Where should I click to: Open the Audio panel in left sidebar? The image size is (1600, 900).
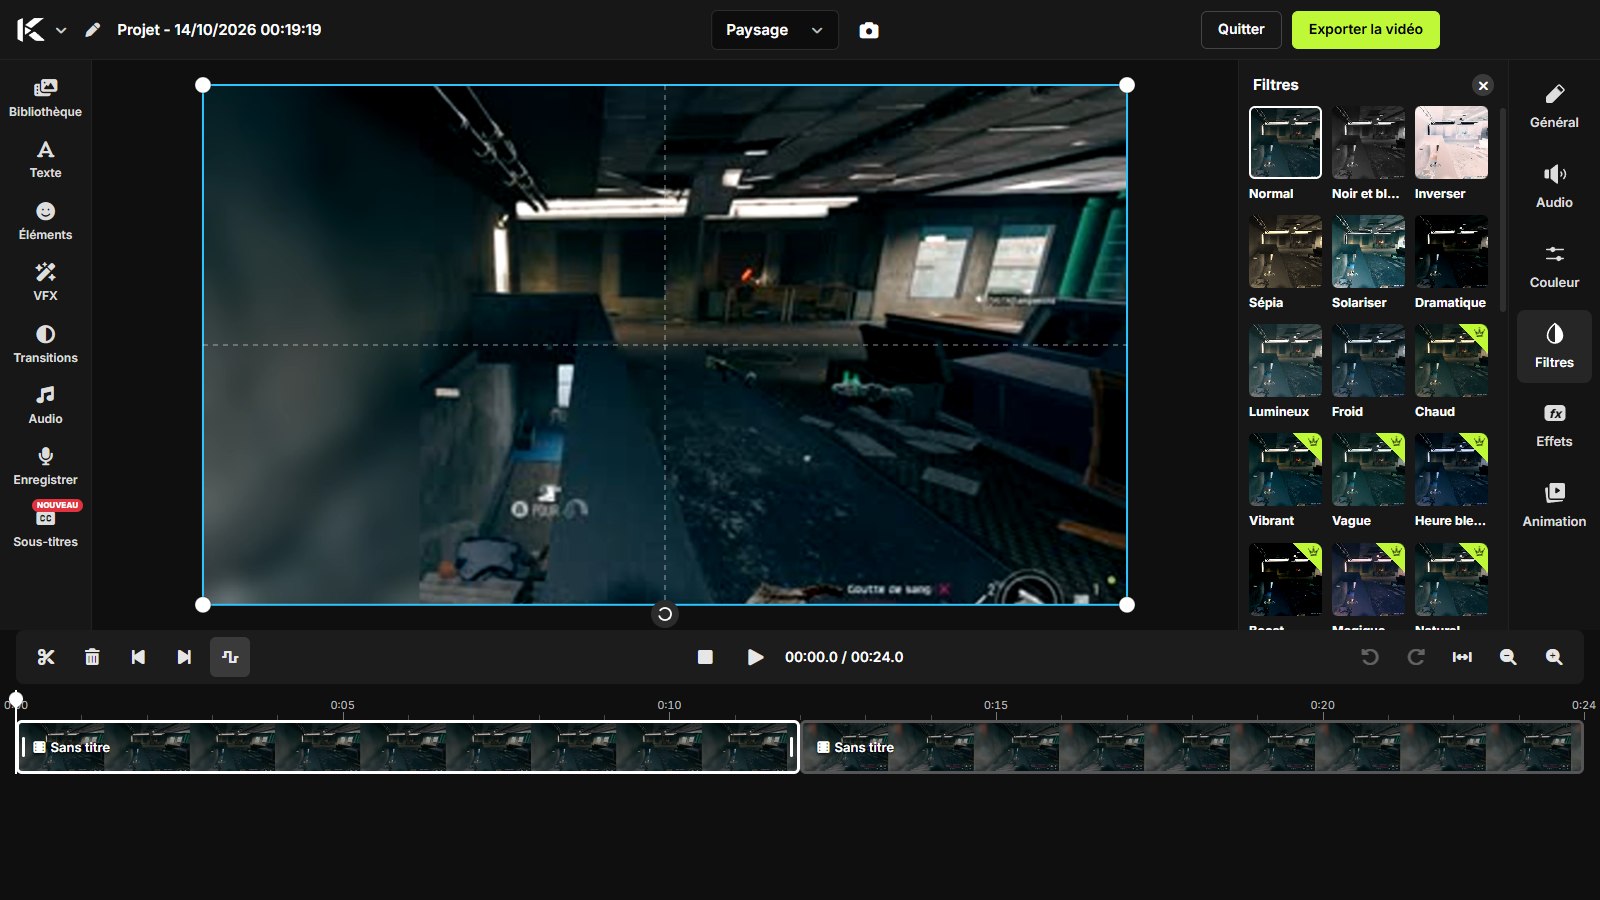tap(45, 405)
